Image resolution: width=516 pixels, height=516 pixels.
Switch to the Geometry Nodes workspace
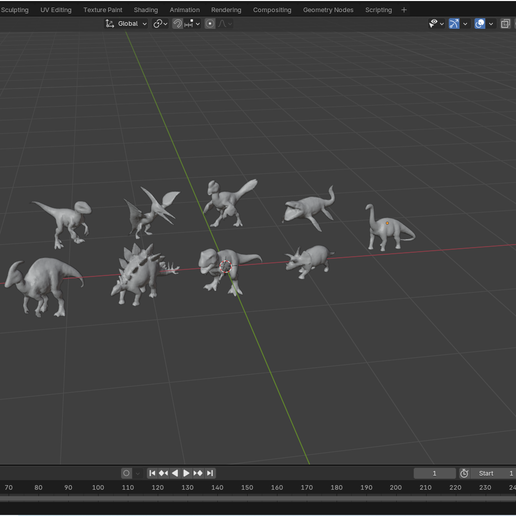(328, 10)
